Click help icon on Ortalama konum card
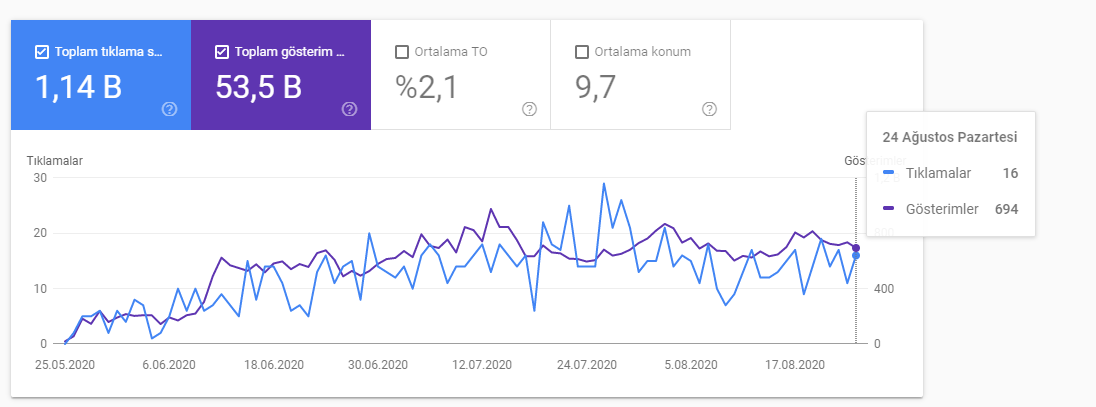This screenshot has height=407, width=1096. 709,109
